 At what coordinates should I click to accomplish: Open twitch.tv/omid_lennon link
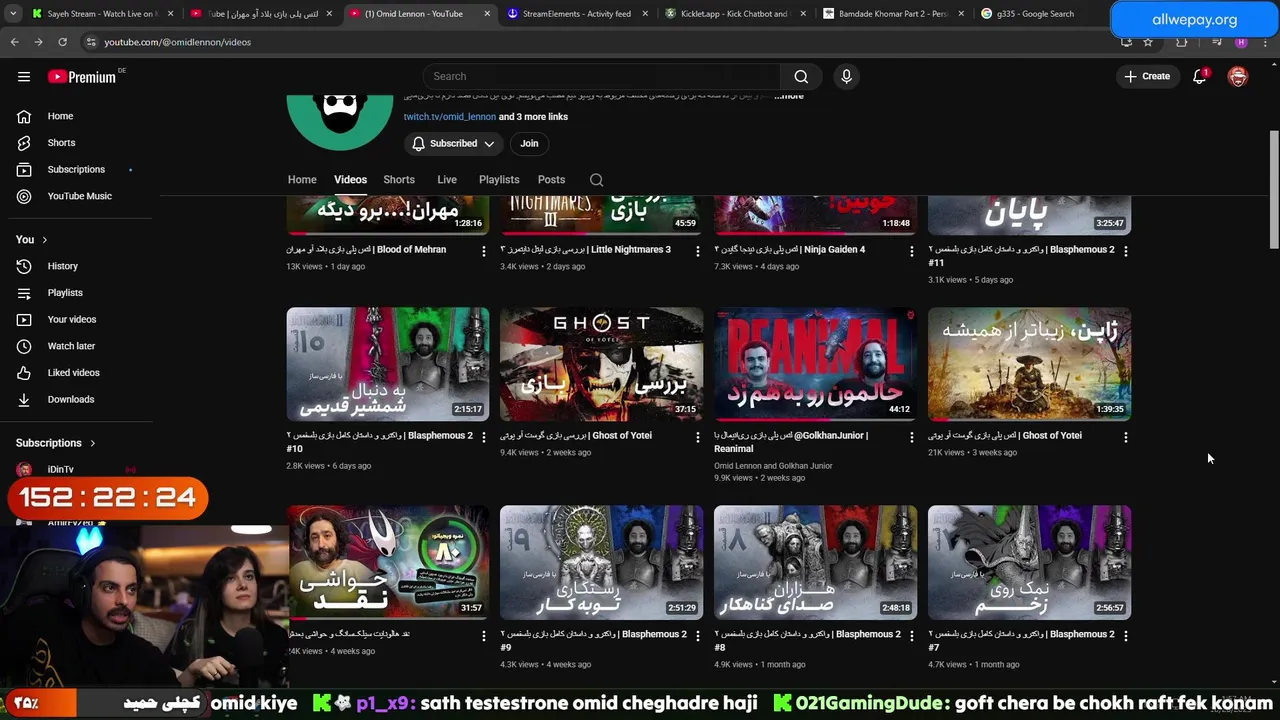coord(449,117)
